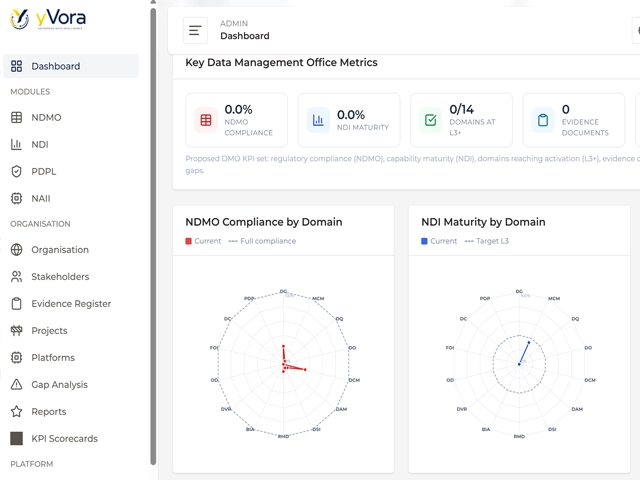Screen dimensions: 640x480
Task: Click NDMO Compliance by Domain title
Action: pos(264,222)
